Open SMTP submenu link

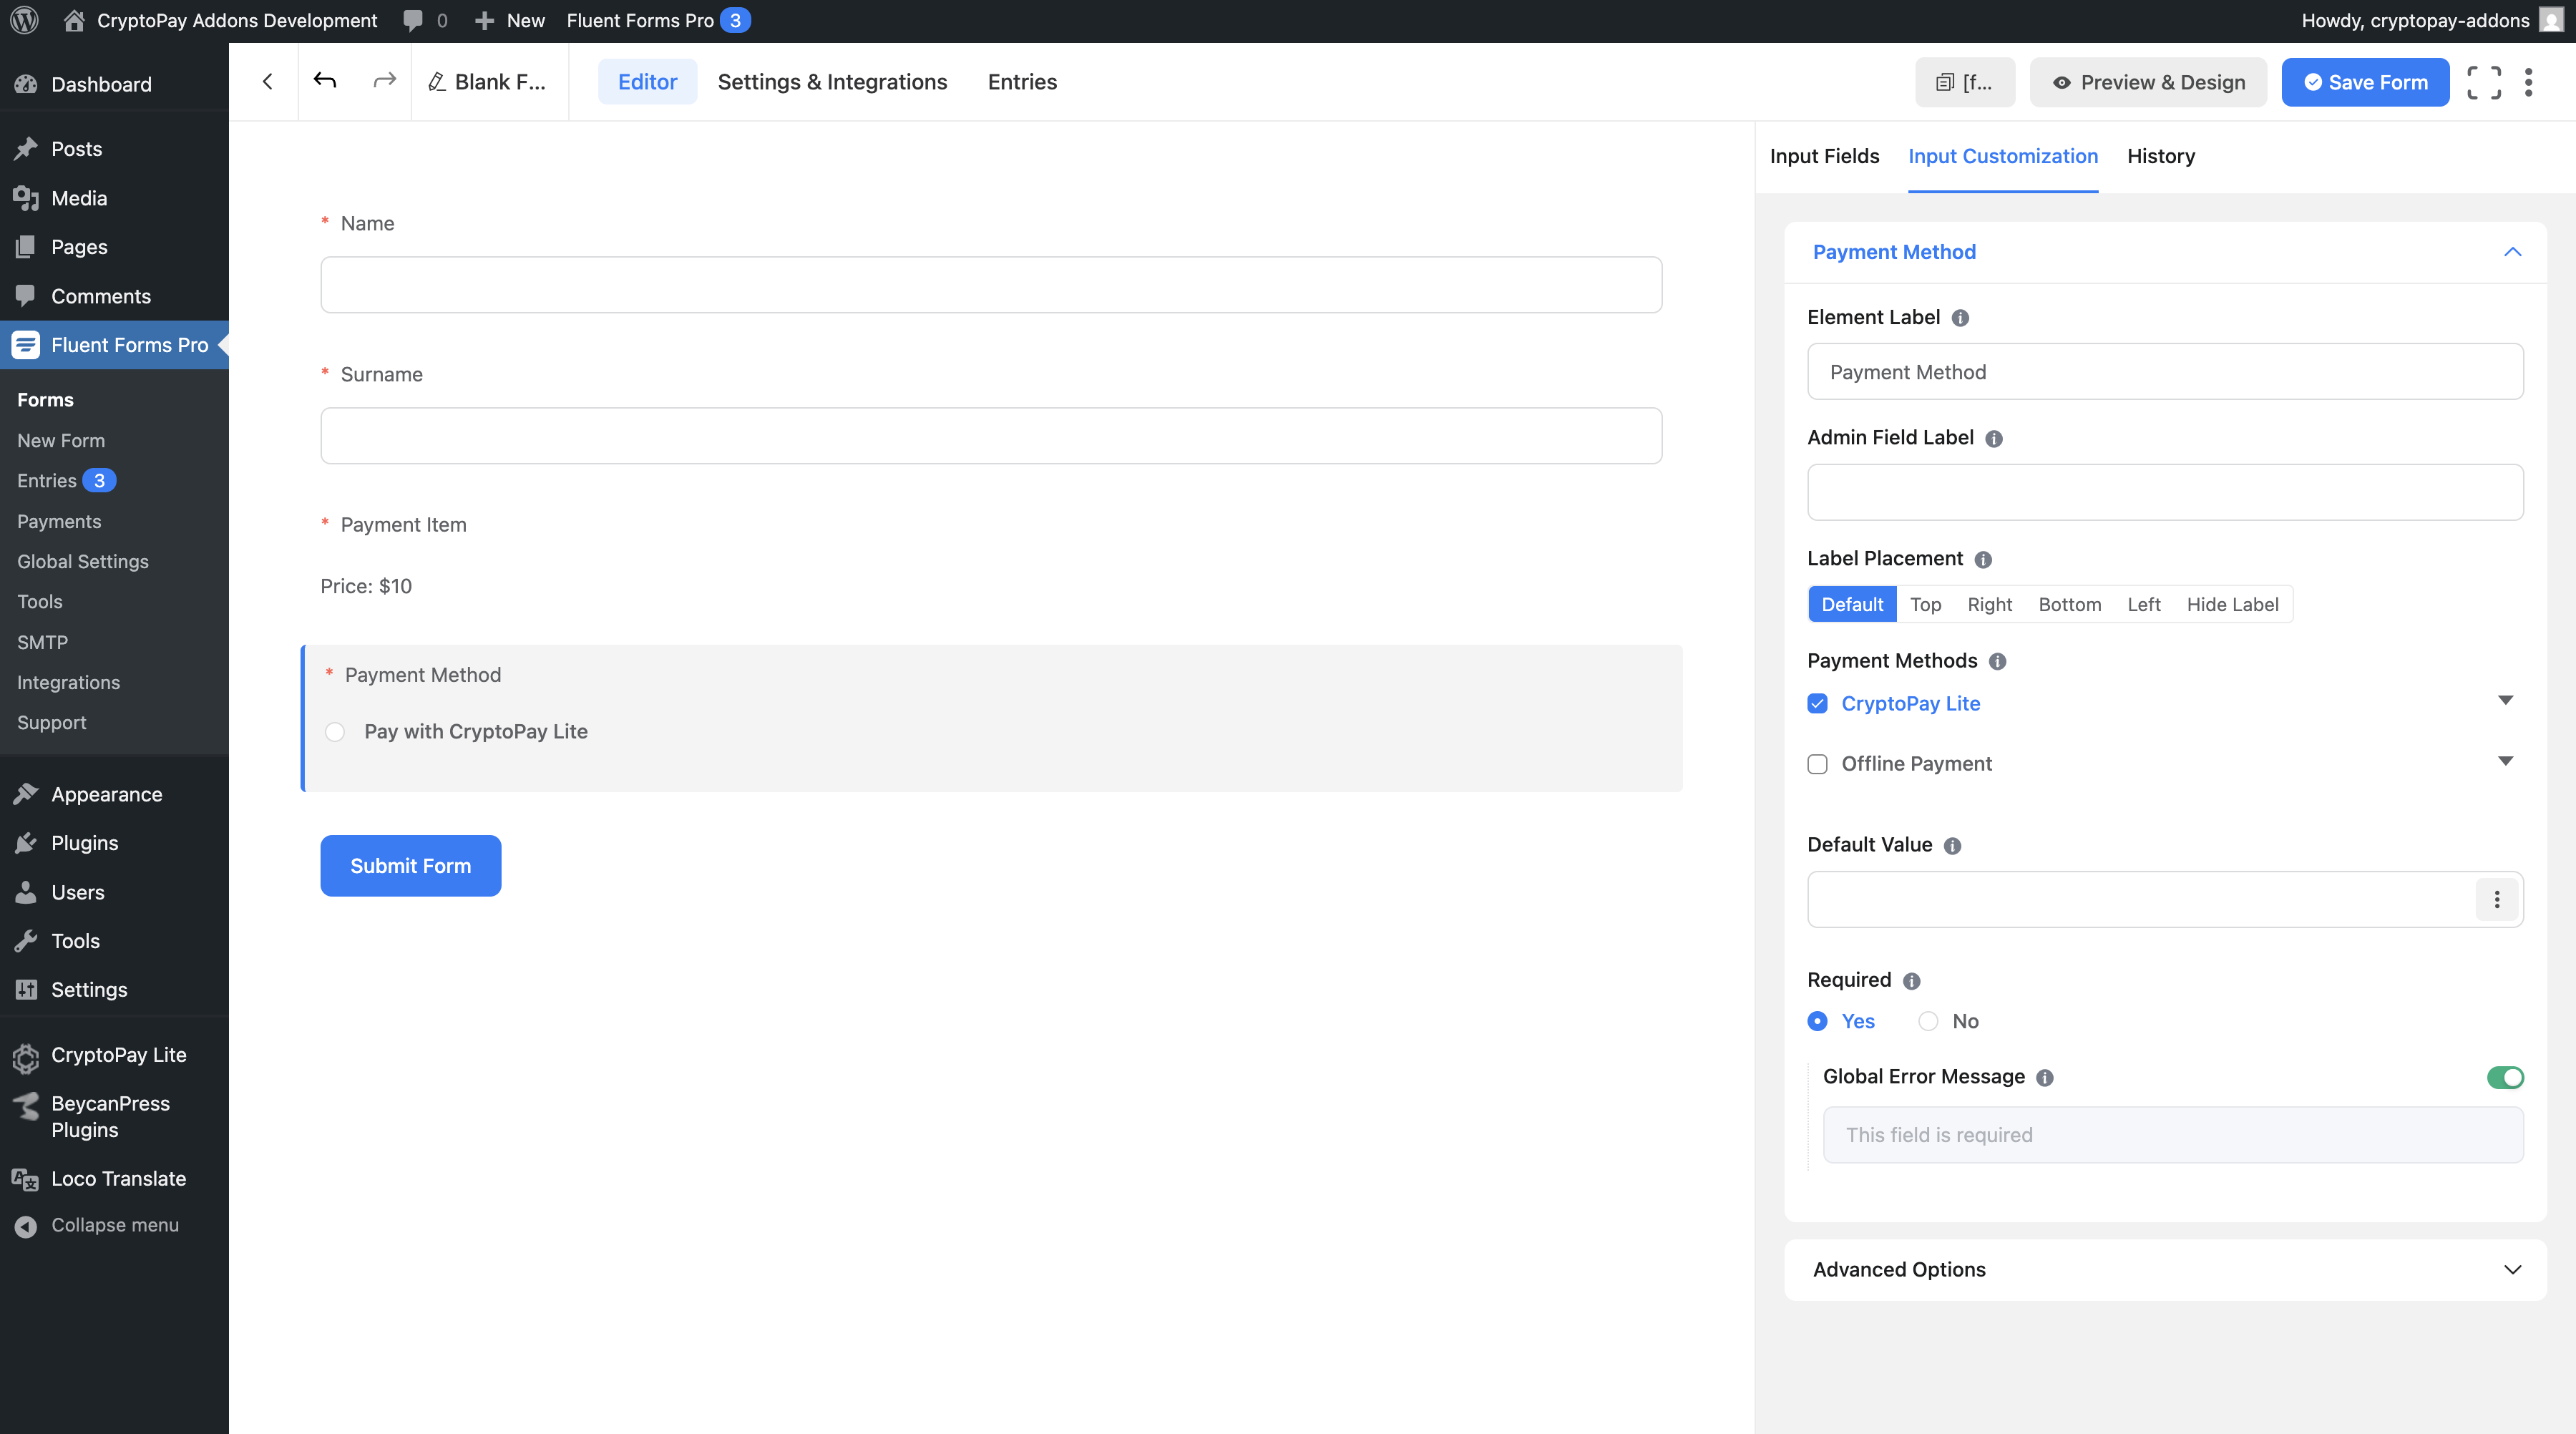point(43,642)
